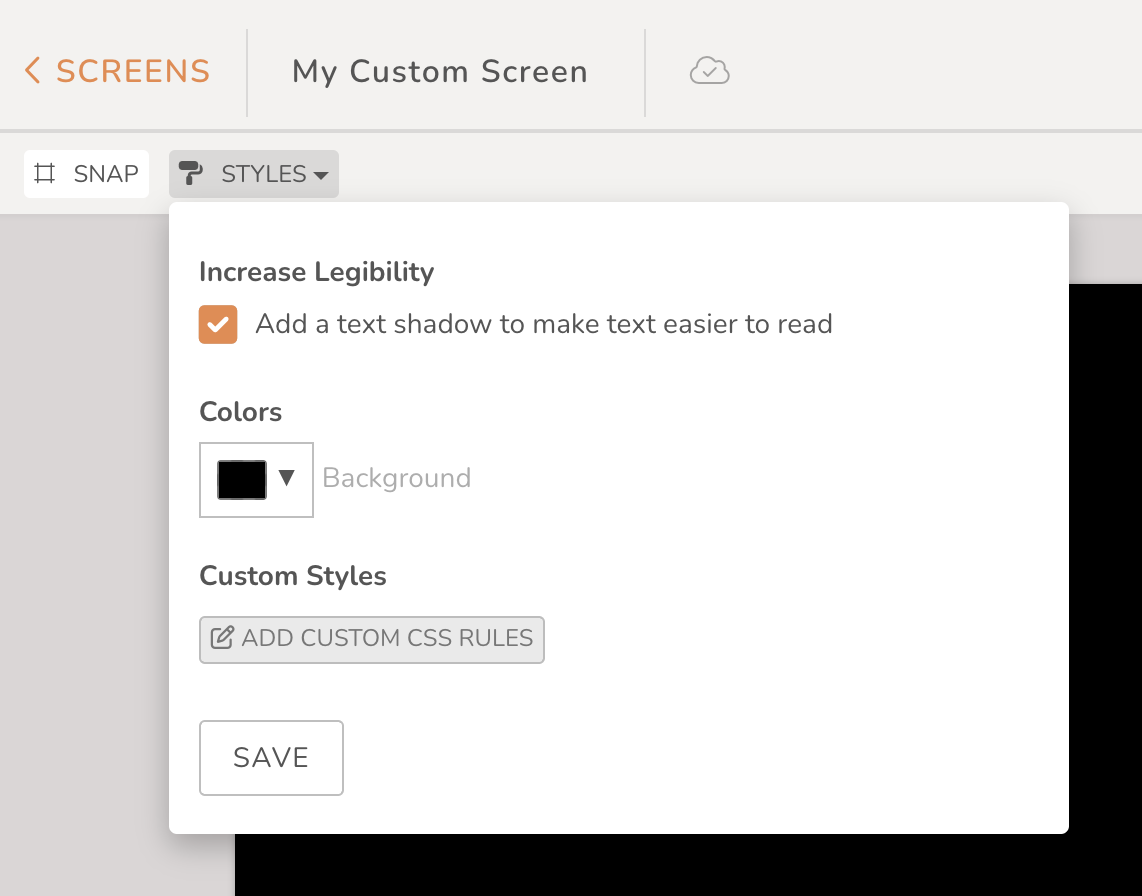Click the pencil icon inside Add Custom CSS Rules
The image size is (1142, 896).
[224, 639]
